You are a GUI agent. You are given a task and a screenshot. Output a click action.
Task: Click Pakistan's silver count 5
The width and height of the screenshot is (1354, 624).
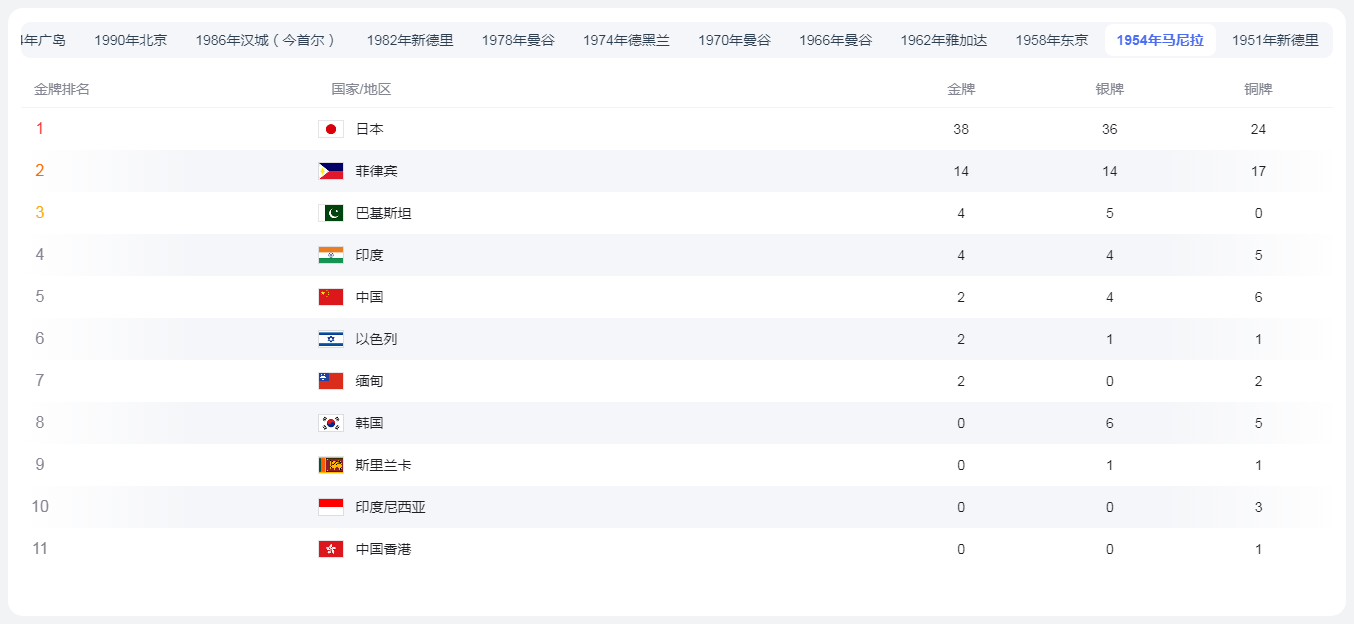pos(1110,213)
